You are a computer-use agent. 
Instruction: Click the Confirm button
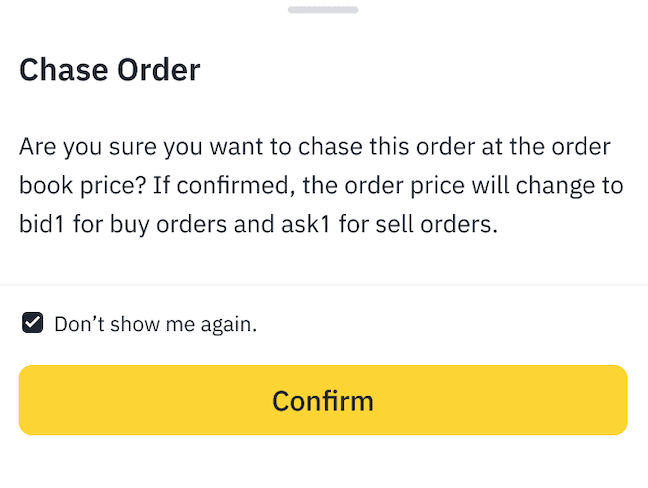coord(323,400)
